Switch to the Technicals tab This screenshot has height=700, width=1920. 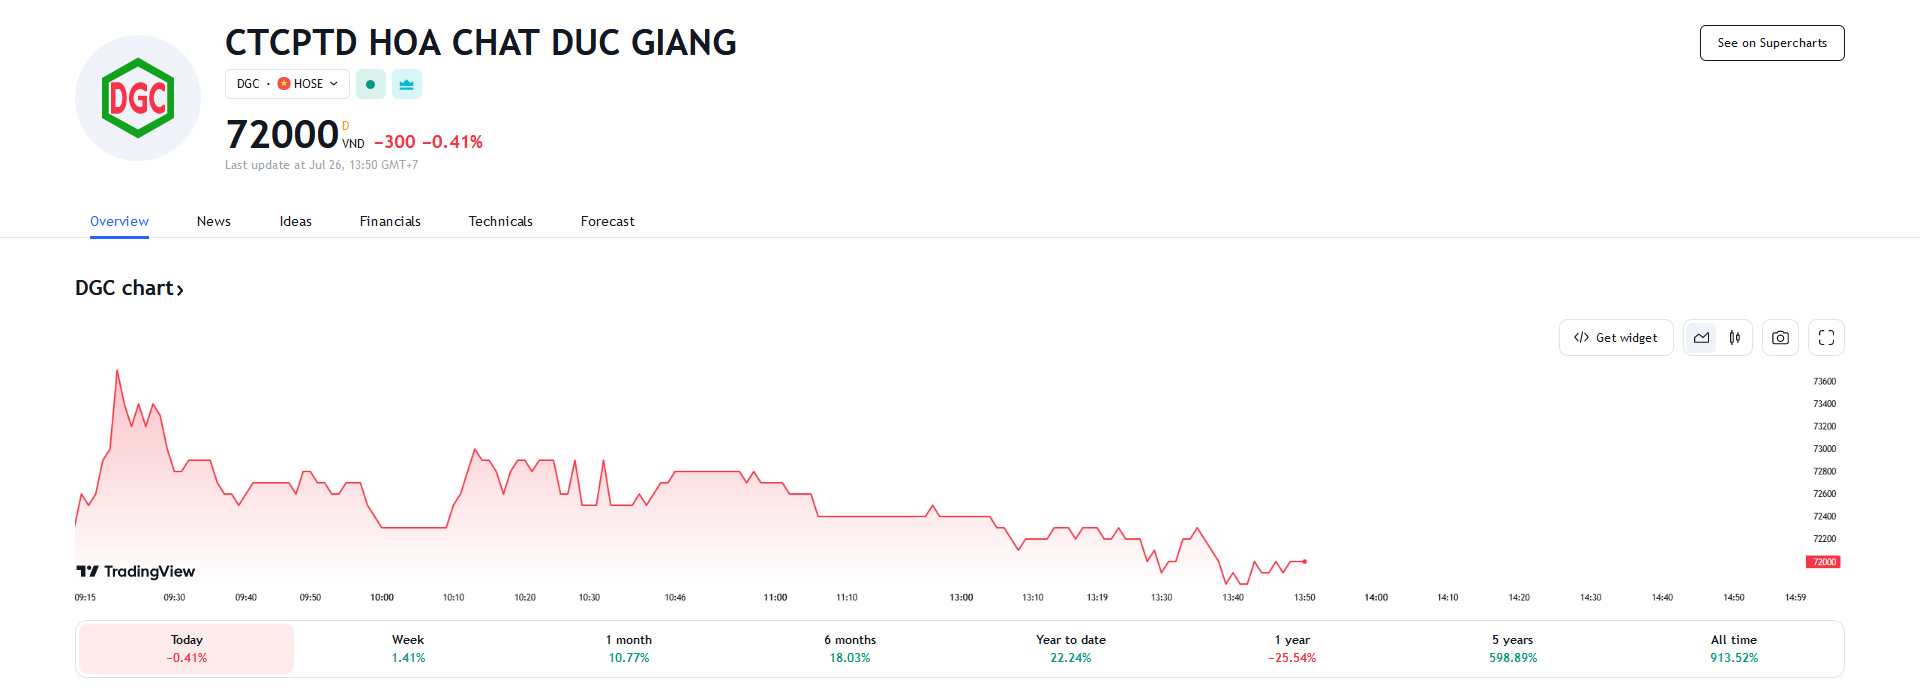tap(500, 221)
